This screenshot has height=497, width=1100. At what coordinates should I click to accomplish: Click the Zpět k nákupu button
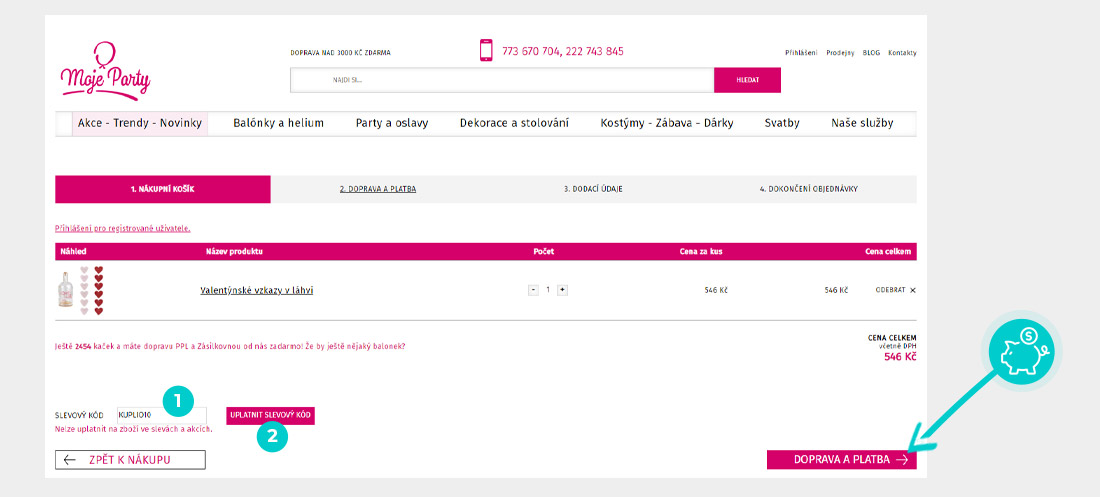click(x=130, y=460)
